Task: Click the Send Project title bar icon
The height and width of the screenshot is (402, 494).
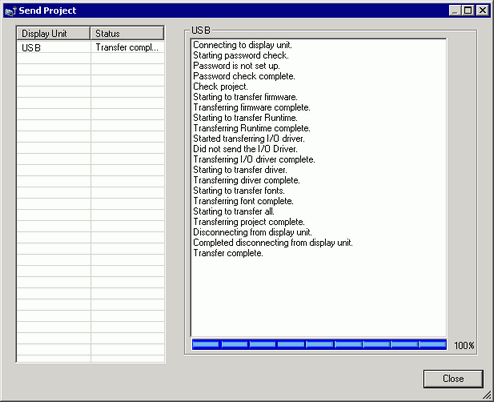Action: click(x=11, y=11)
